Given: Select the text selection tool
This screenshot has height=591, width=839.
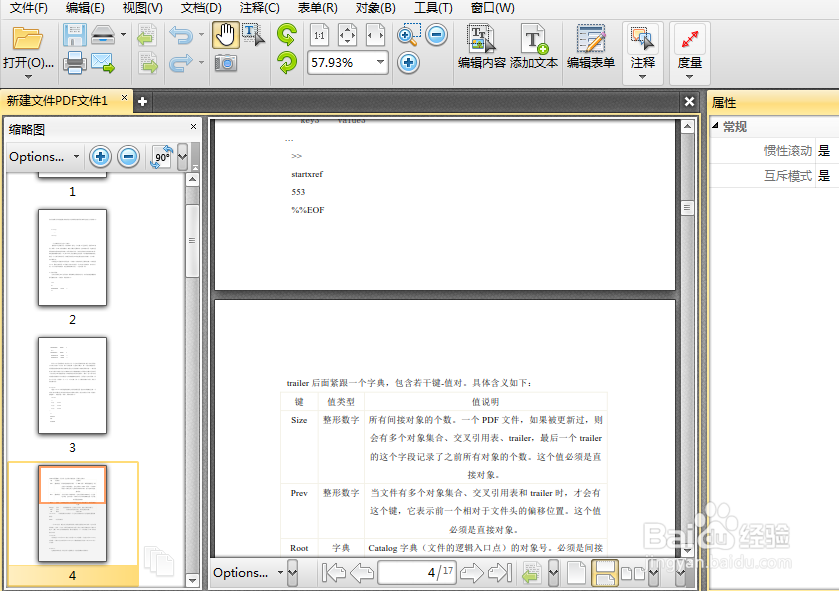Looking at the screenshot, I should (253, 35).
